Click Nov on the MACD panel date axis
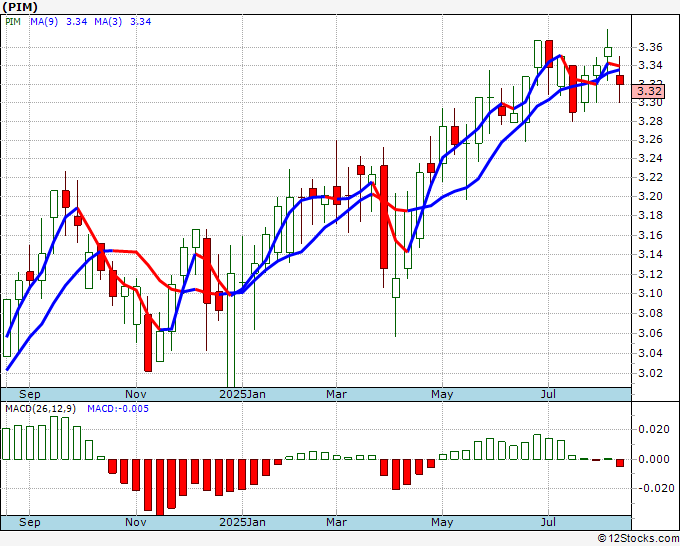Screen dimensions: 680x546 (x=136, y=522)
